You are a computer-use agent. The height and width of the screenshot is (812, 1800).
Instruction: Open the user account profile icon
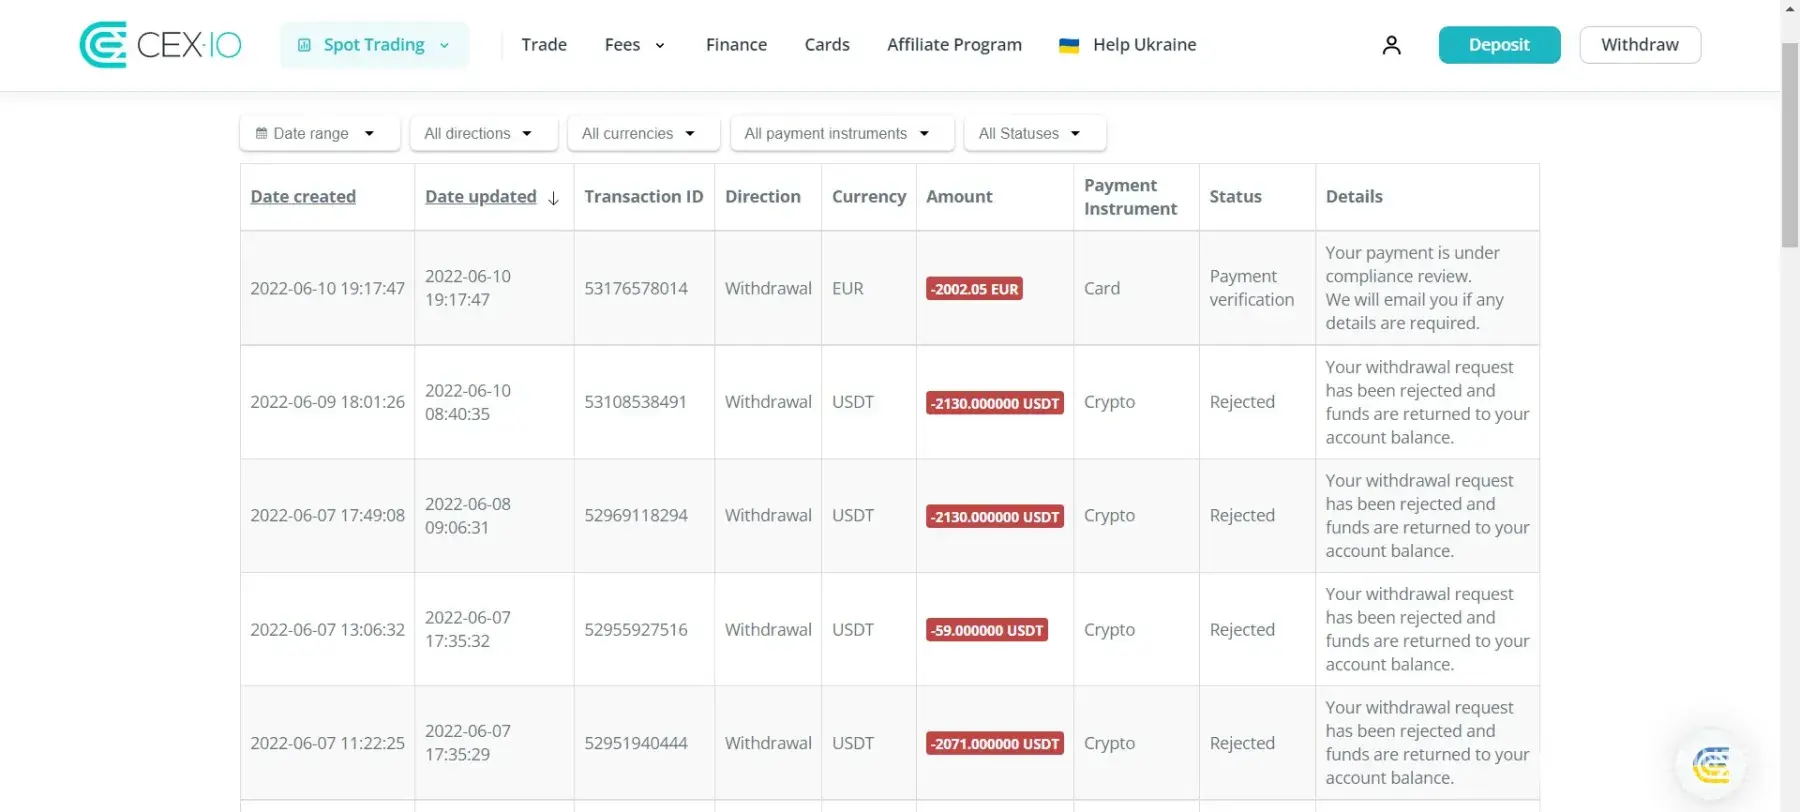click(1391, 45)
